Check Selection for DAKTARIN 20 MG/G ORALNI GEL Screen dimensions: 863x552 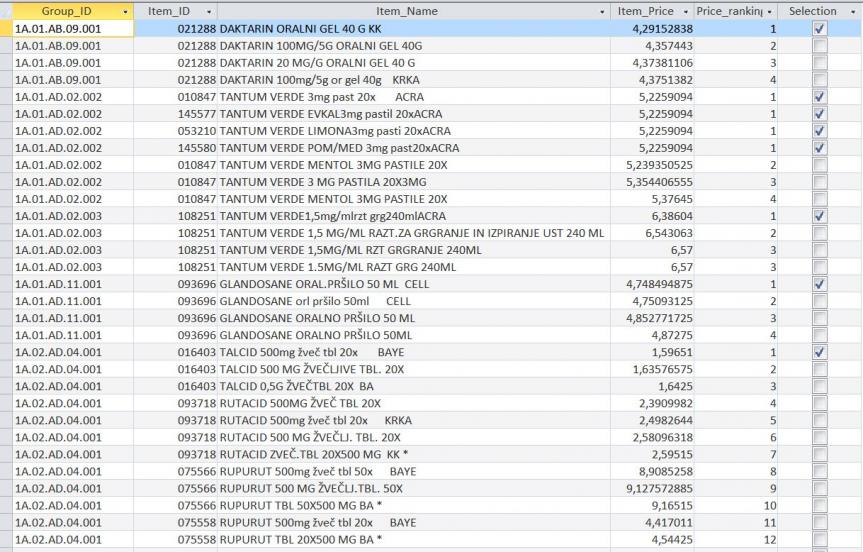820,63
